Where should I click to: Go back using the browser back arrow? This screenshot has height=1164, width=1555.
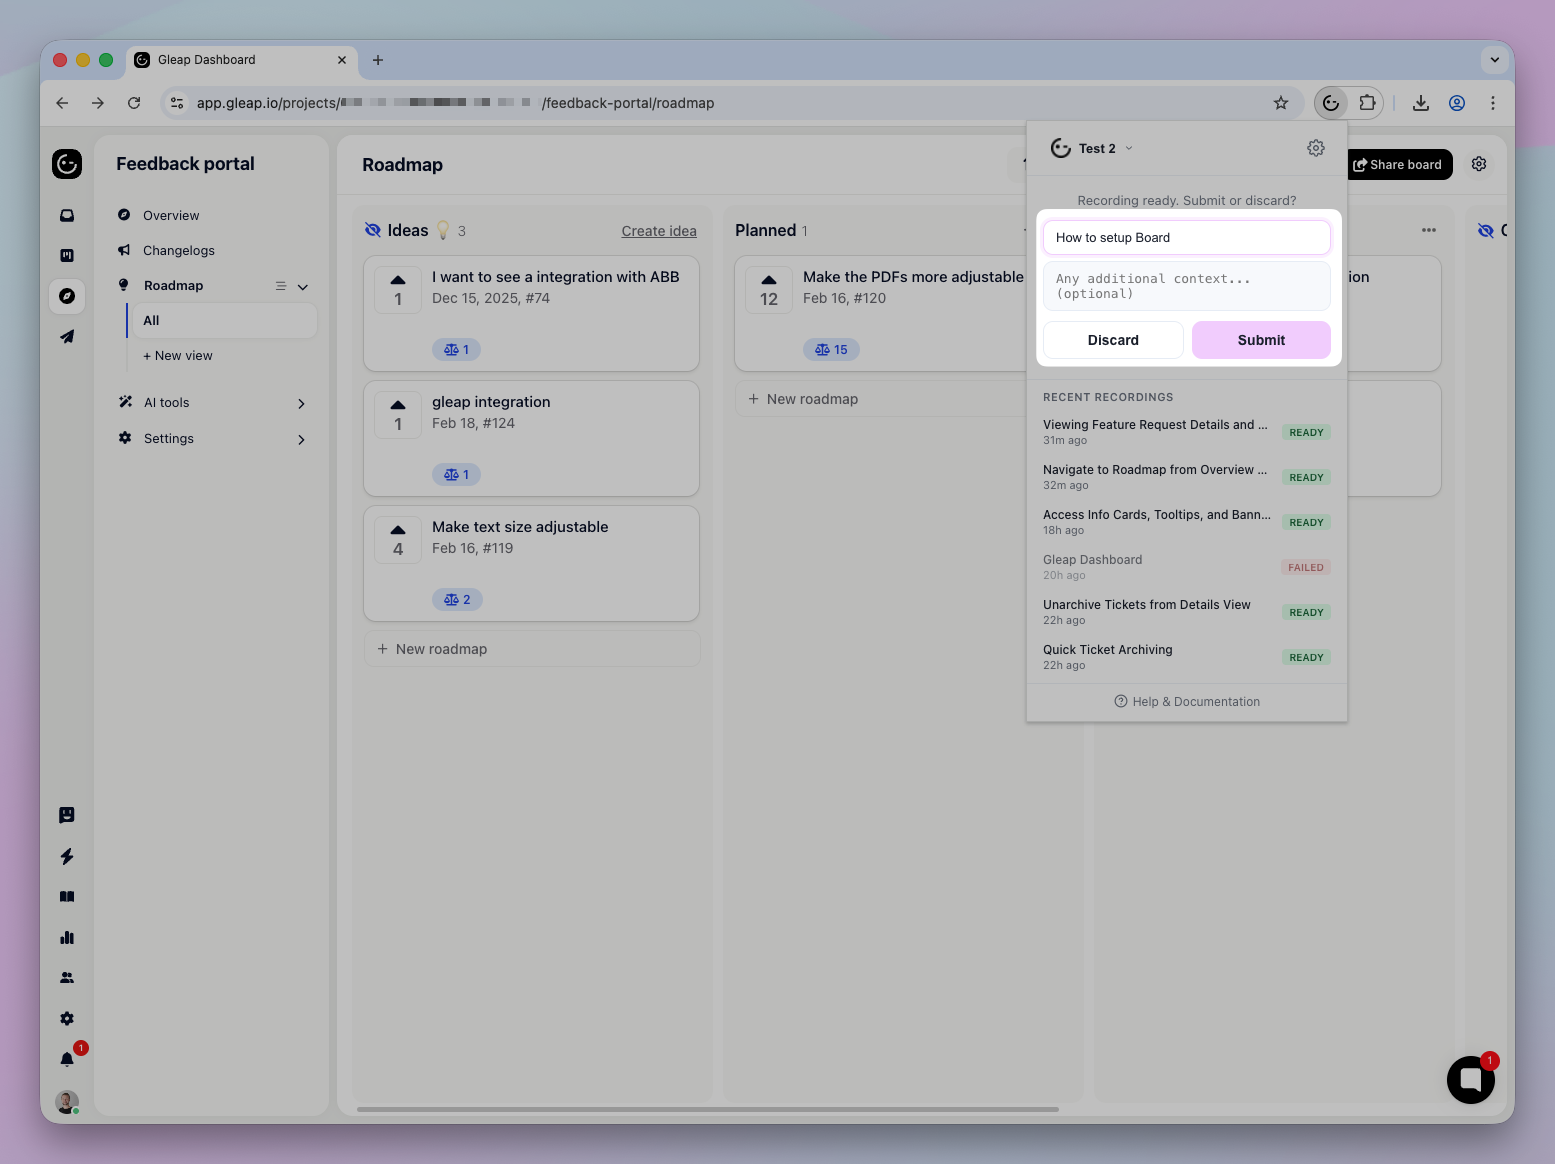[62, 103]
